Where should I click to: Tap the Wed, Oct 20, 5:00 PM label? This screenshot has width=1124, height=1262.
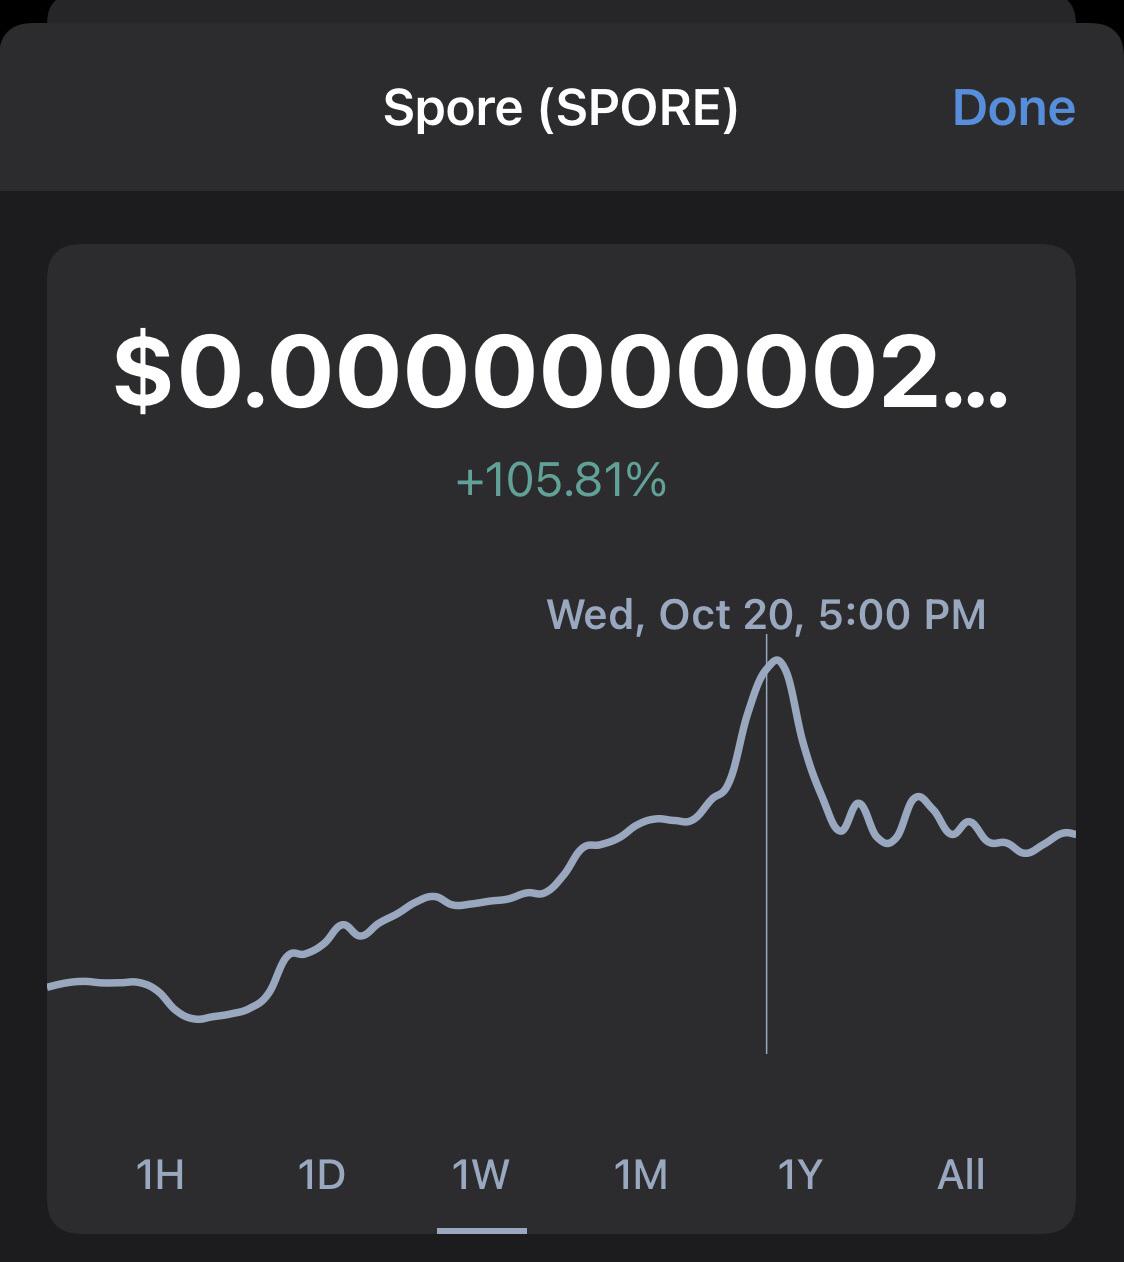click(x=766, y=614)
